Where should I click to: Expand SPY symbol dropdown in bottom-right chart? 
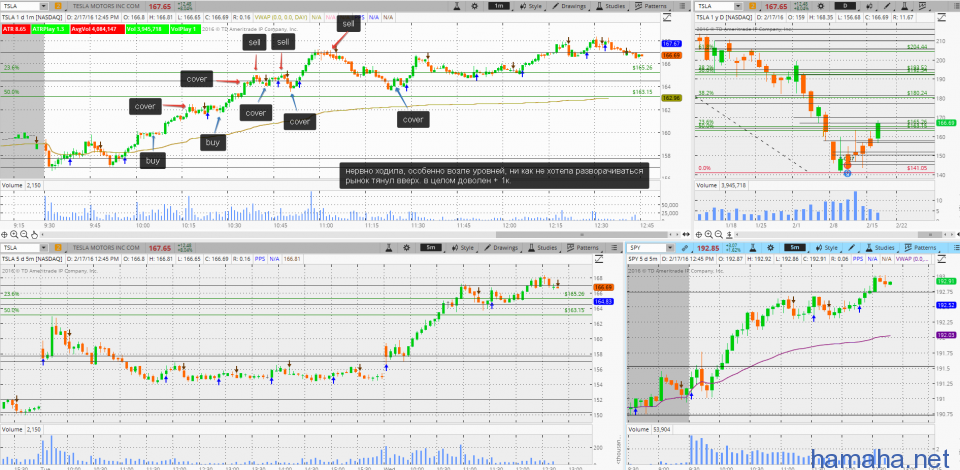[670, 248]
